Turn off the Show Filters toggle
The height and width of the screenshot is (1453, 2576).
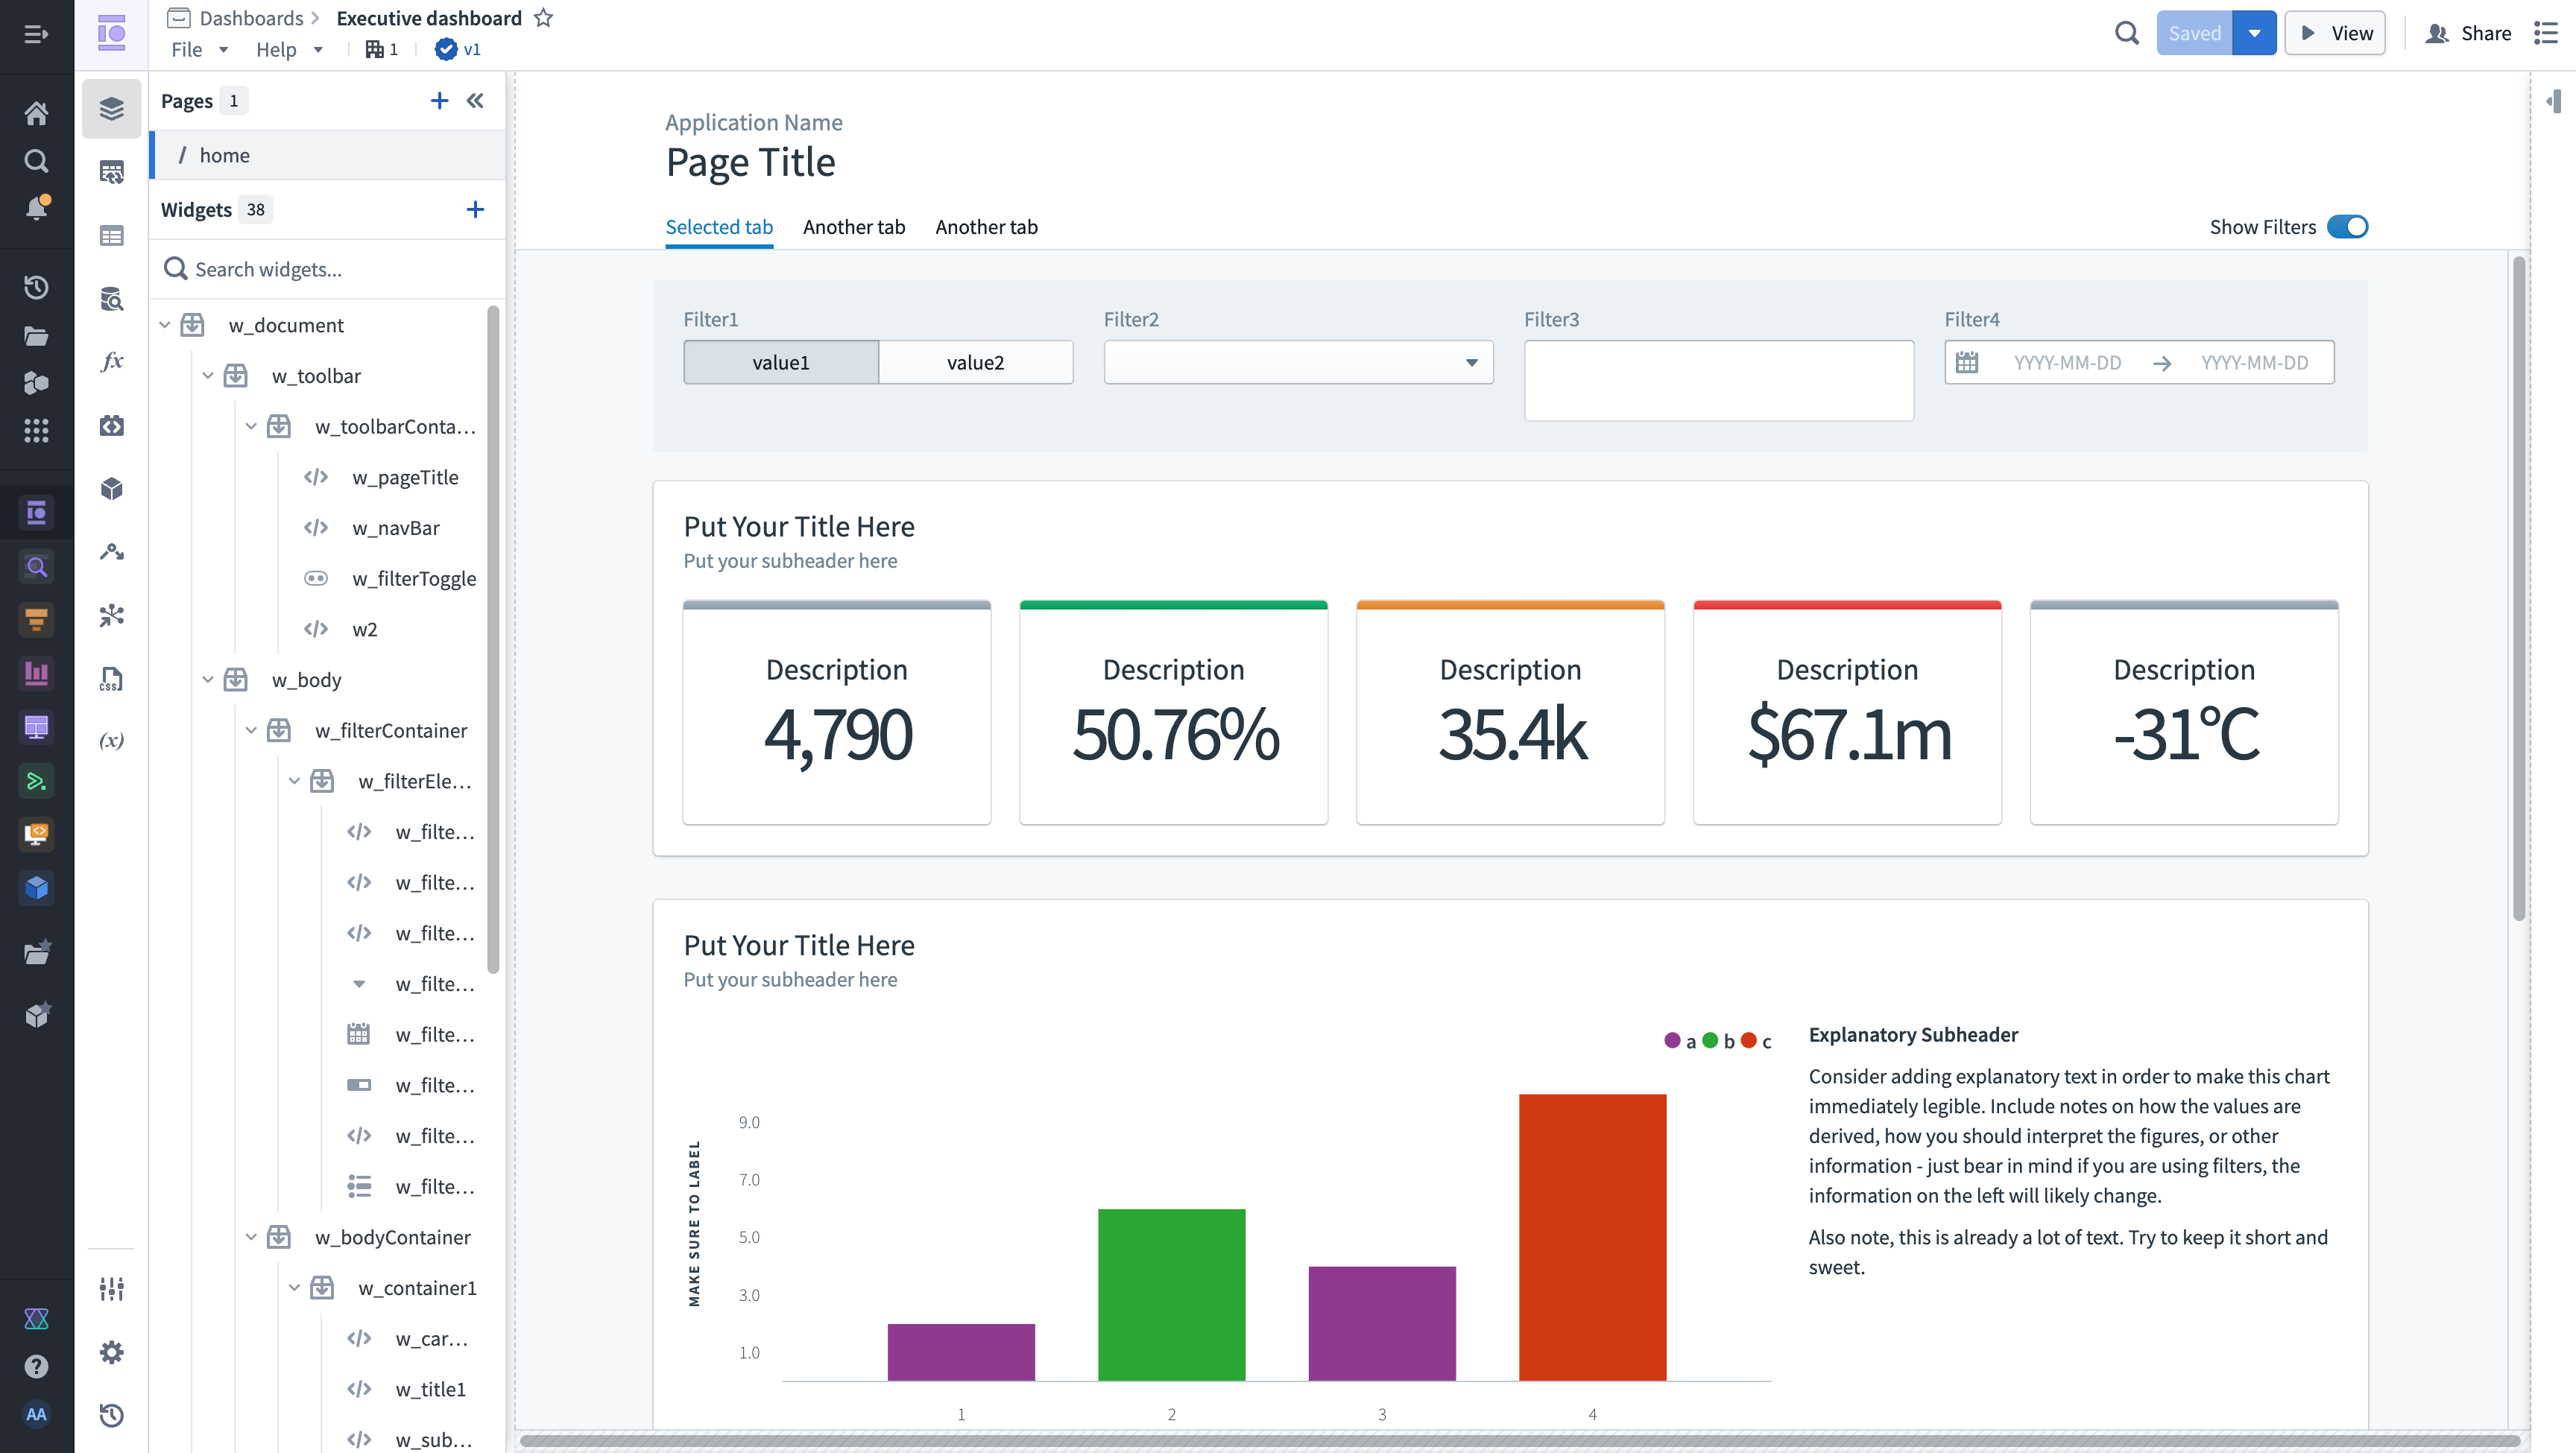(2347, 227)
